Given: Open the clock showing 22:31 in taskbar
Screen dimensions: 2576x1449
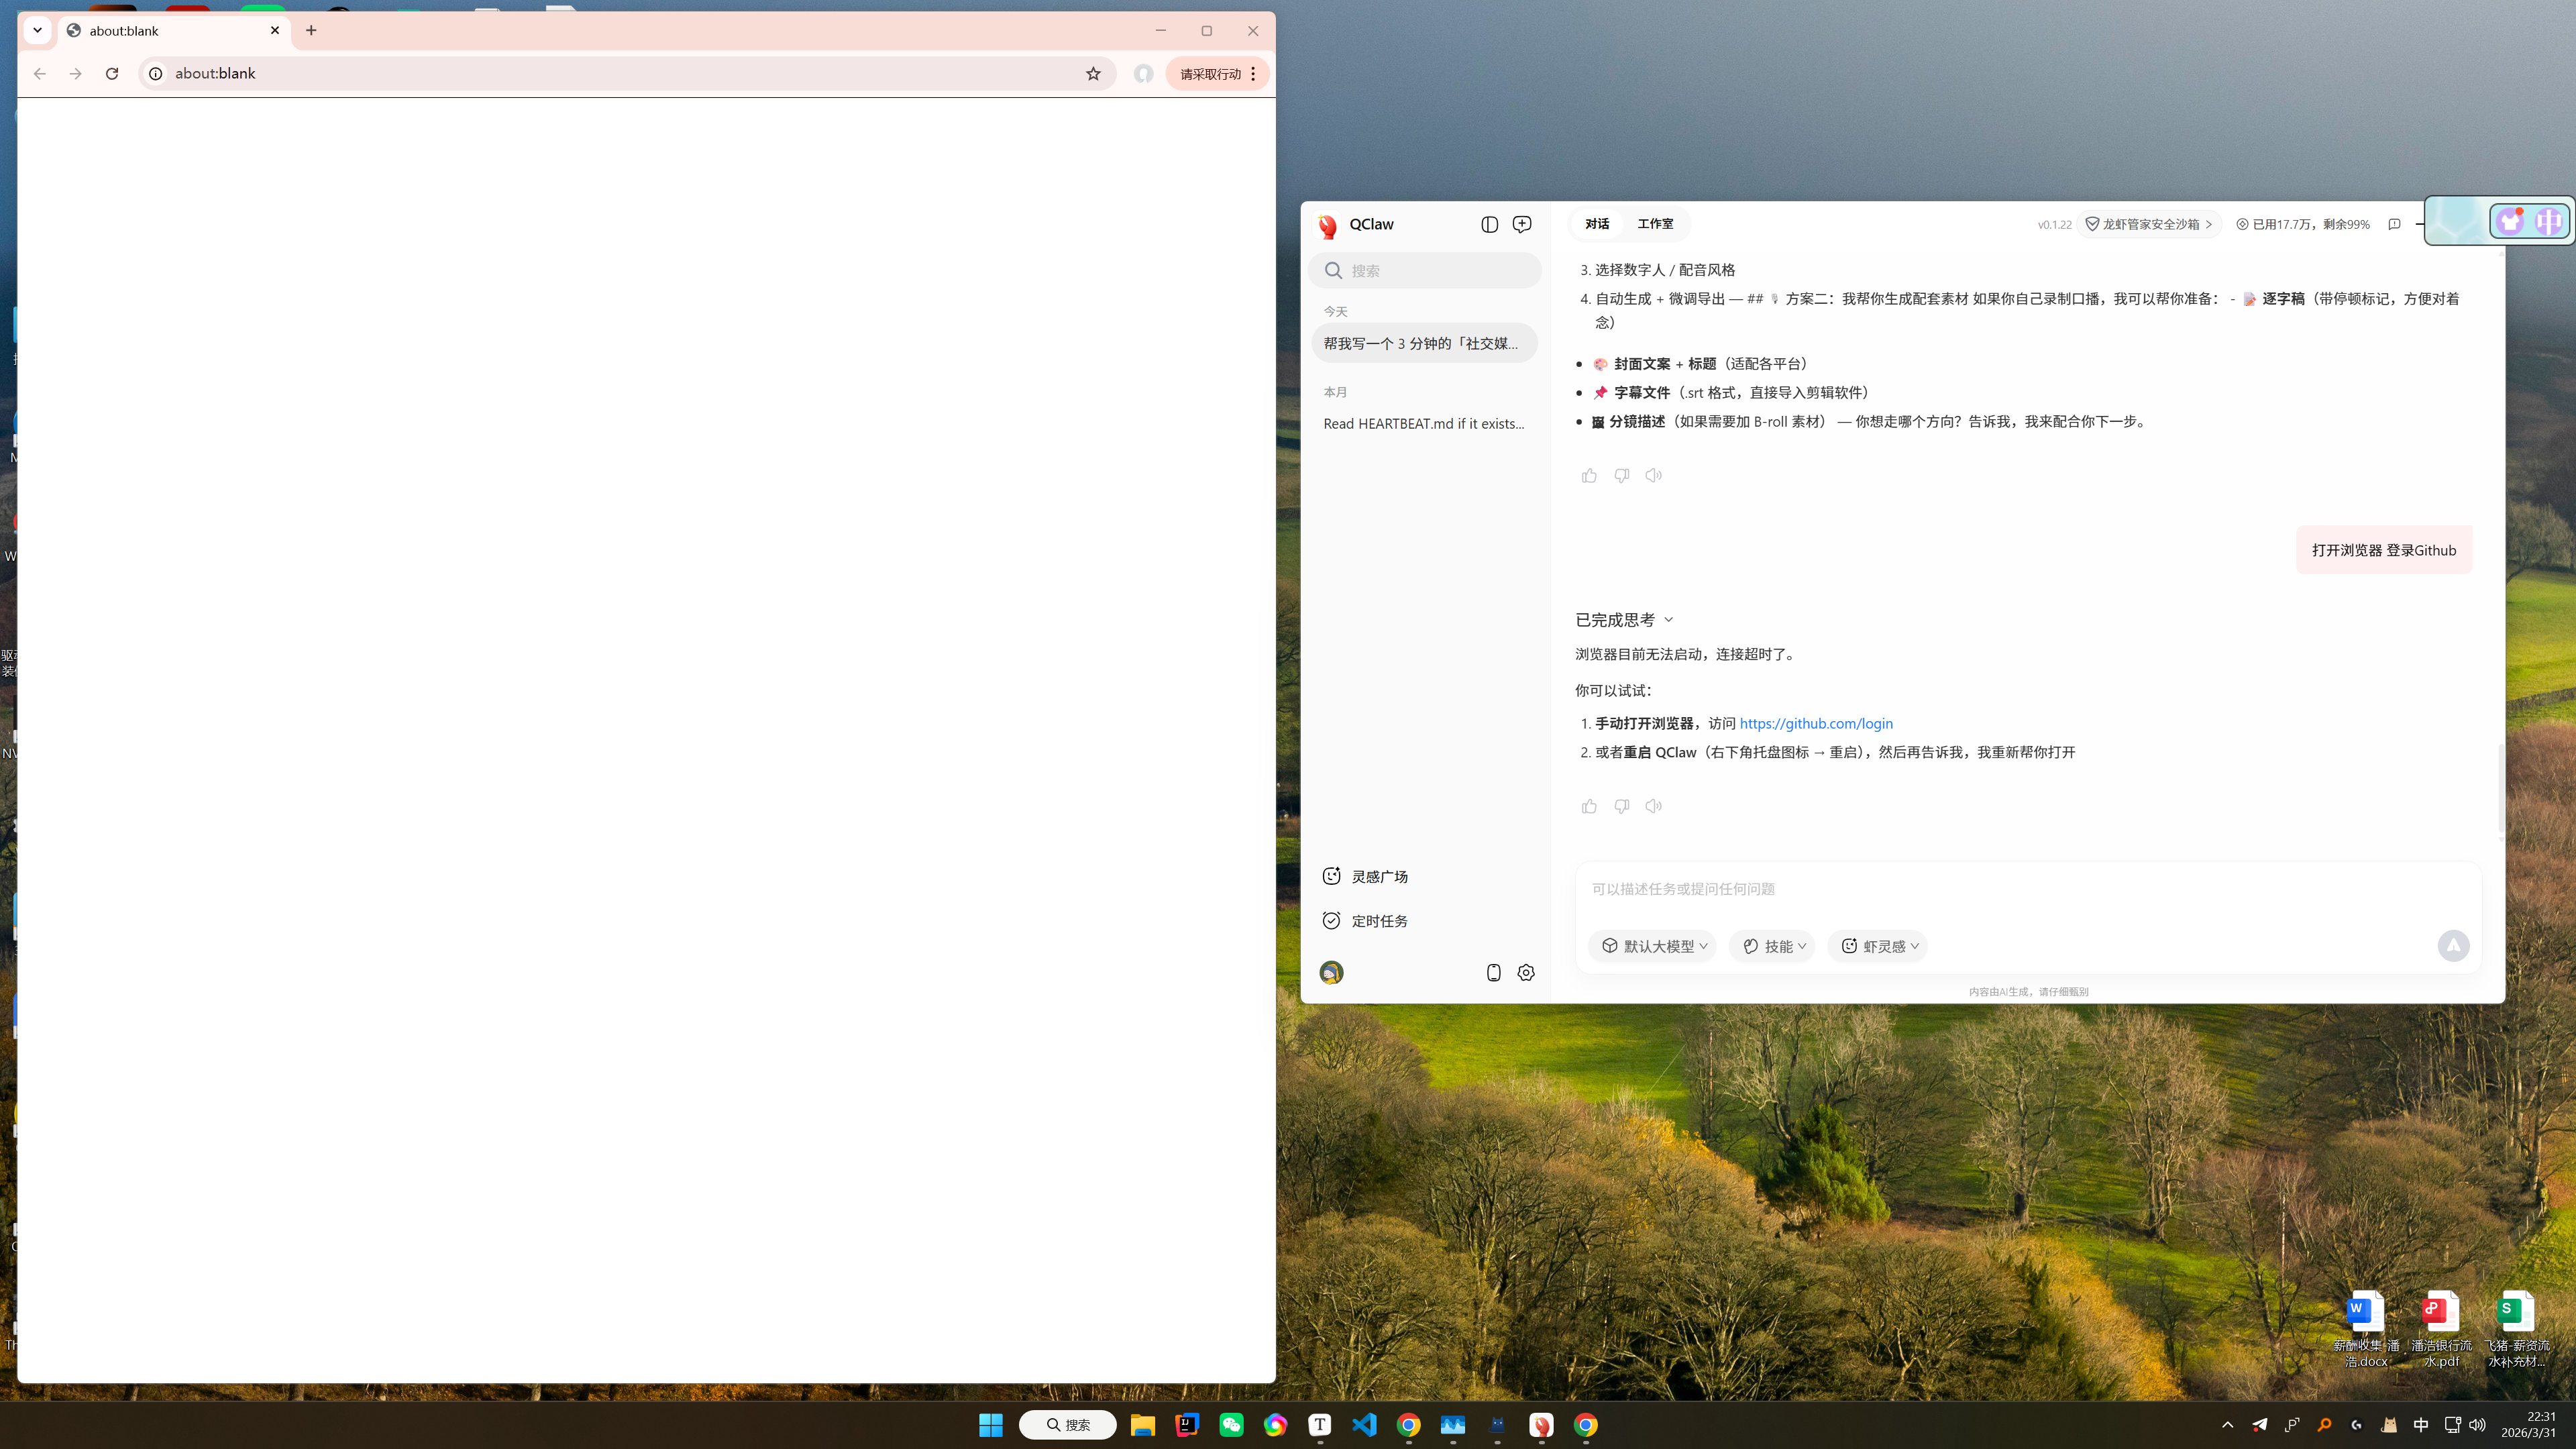Looking at the screenshot, I should click(2529, 1425).
